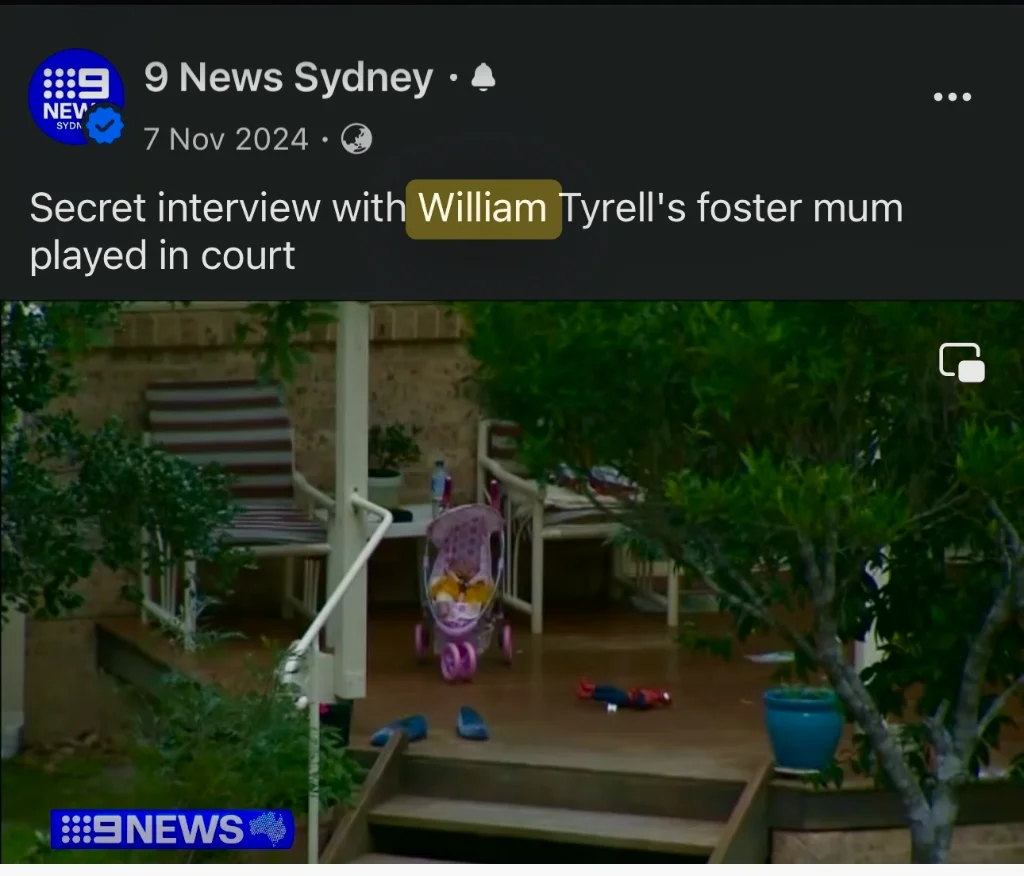Click the pink toy stroller in video

[x=462, y=591]
